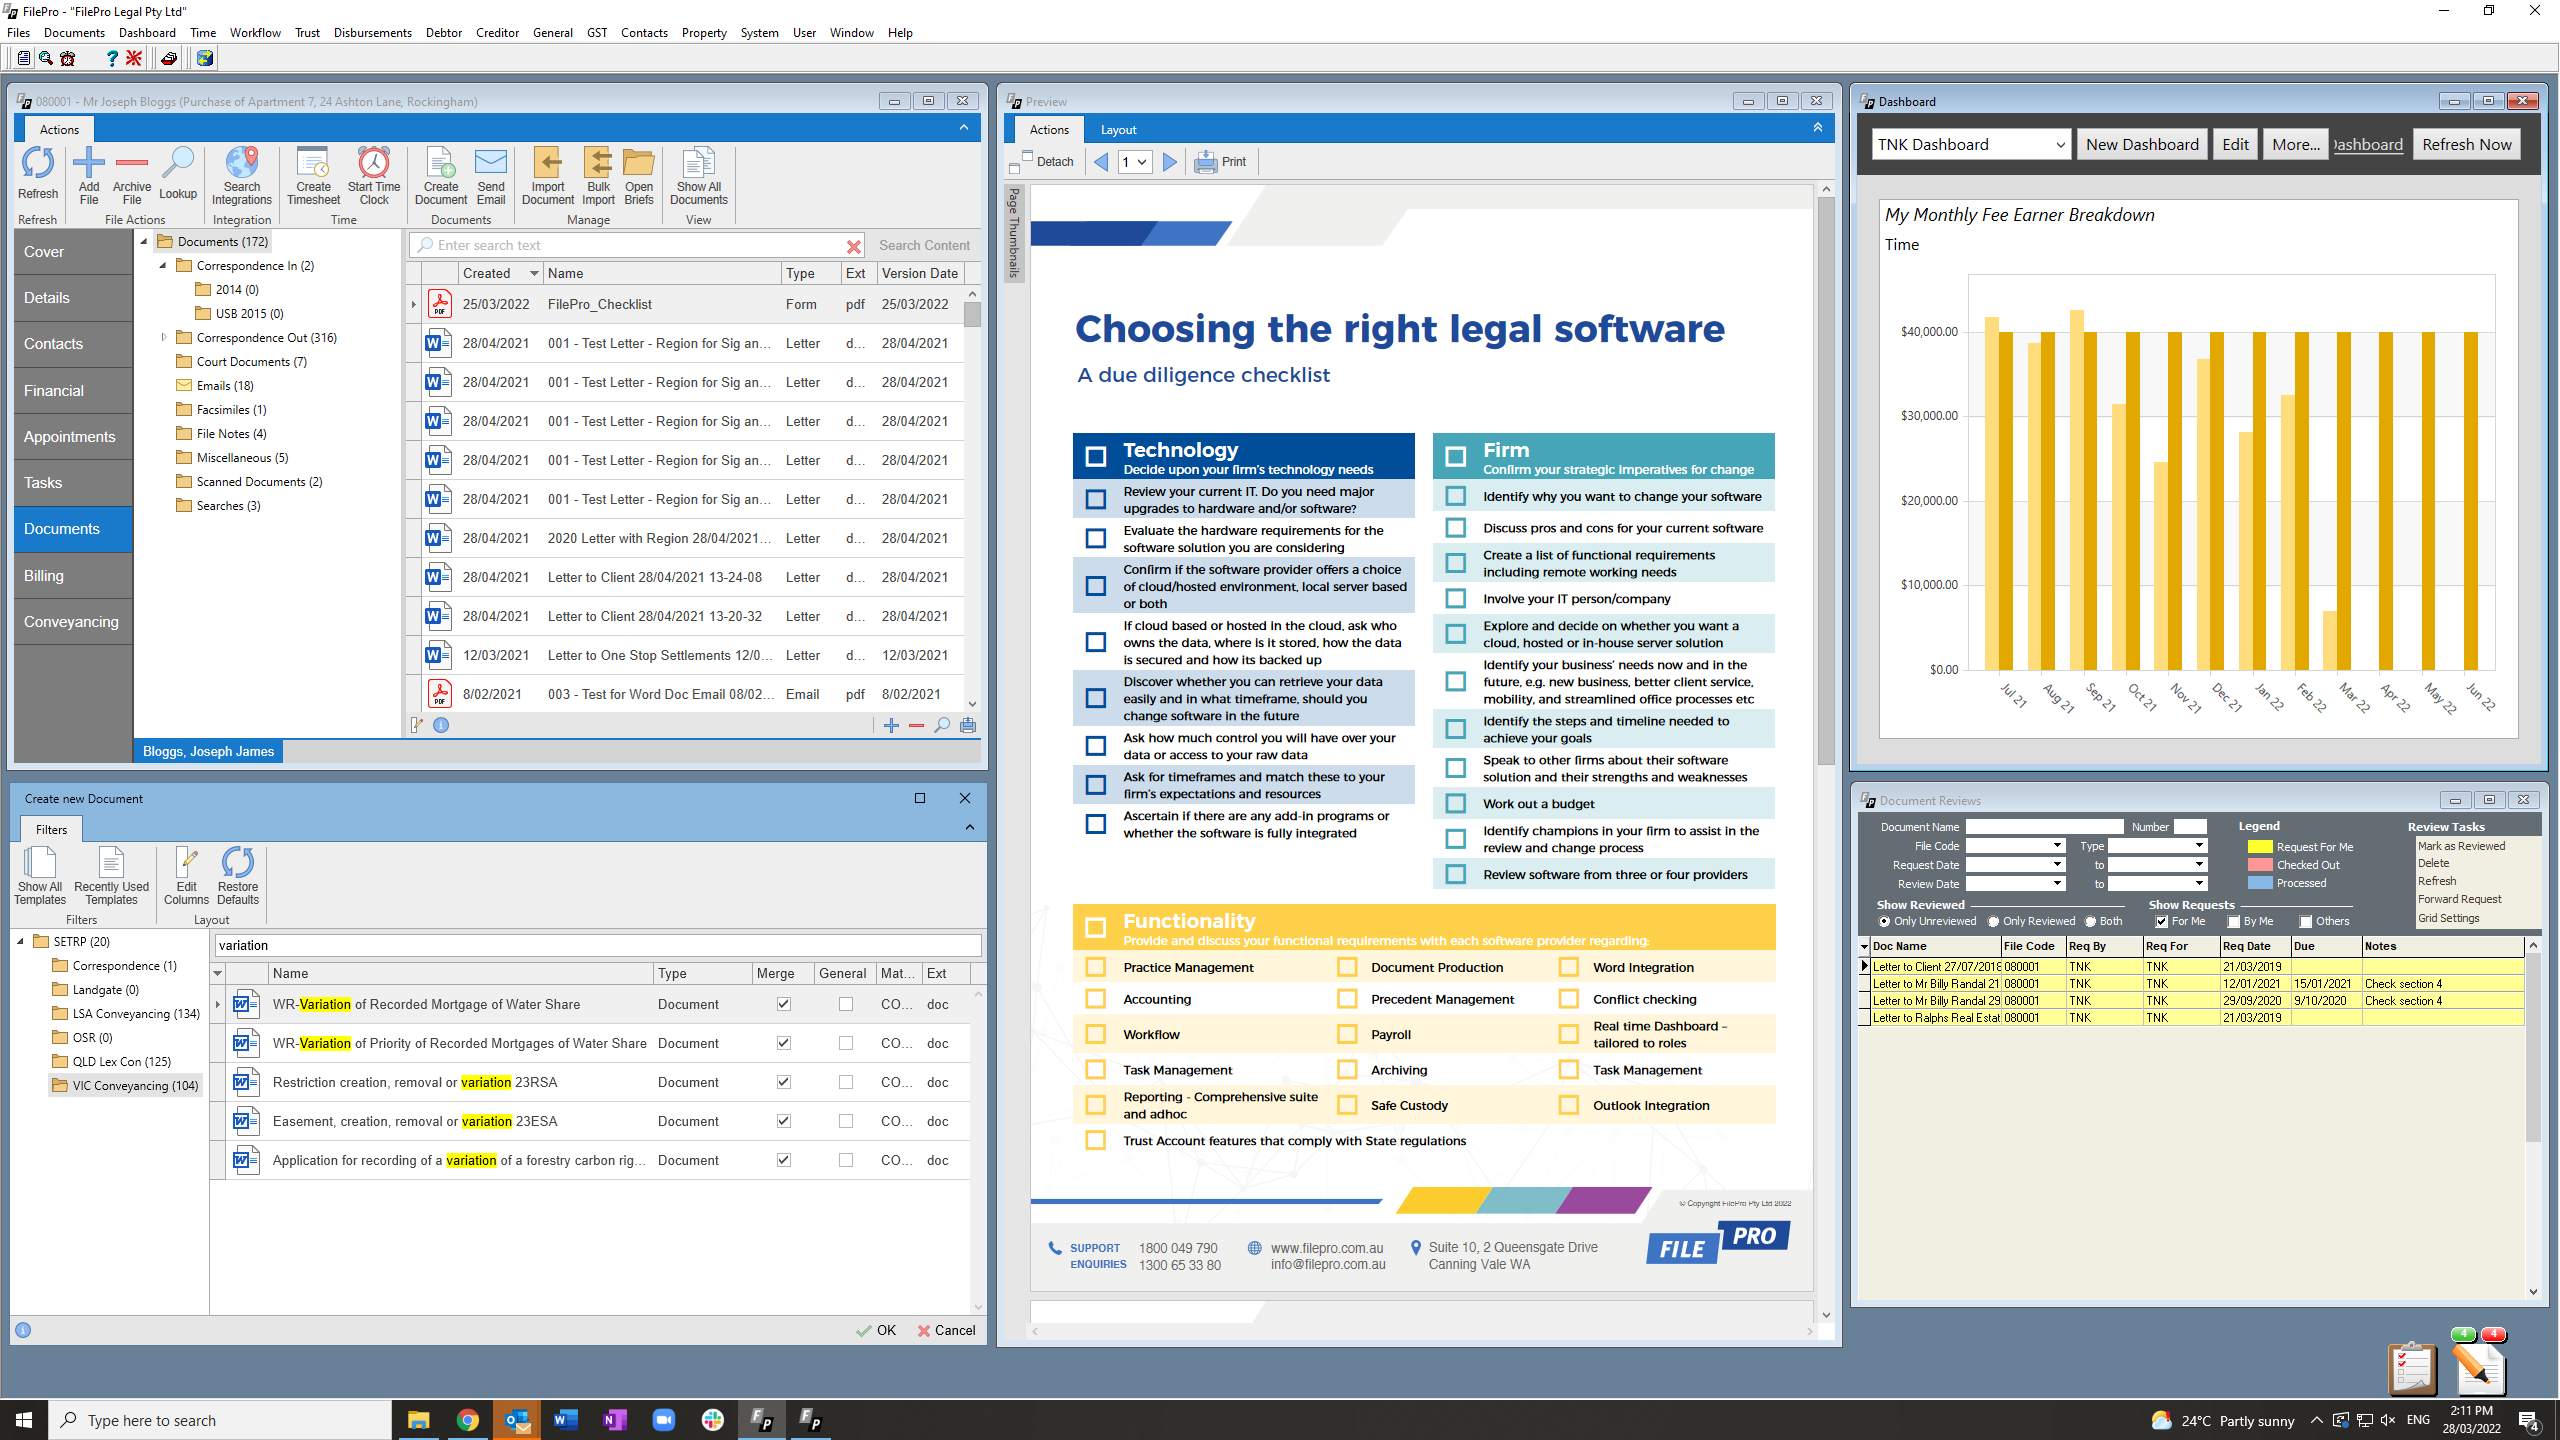Click Mark as Reviewed link
The image size is (2560, 1440).
click(2461, 846)
